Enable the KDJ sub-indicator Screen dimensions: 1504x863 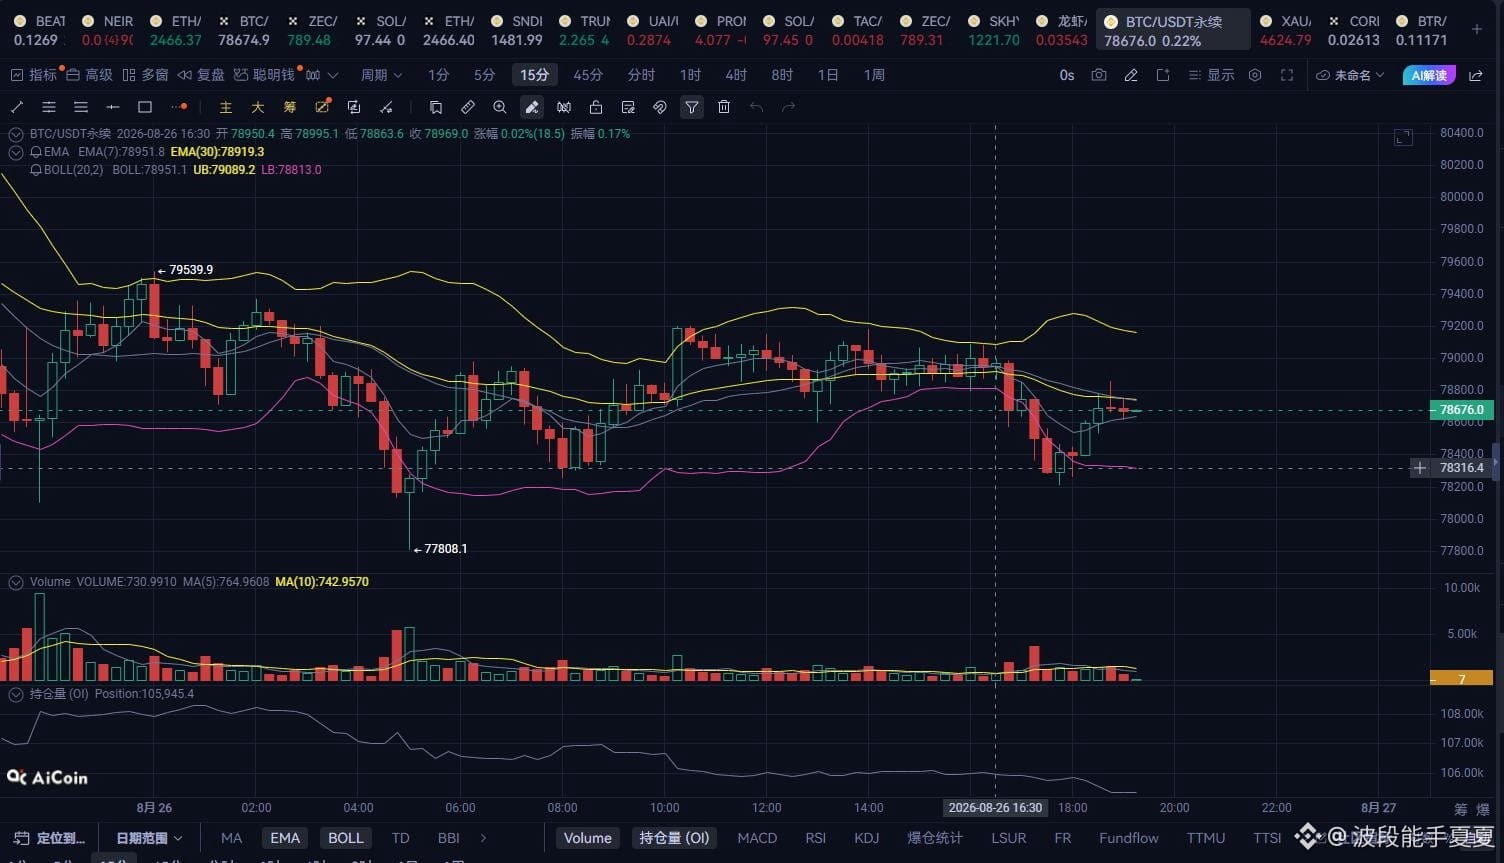867,838
